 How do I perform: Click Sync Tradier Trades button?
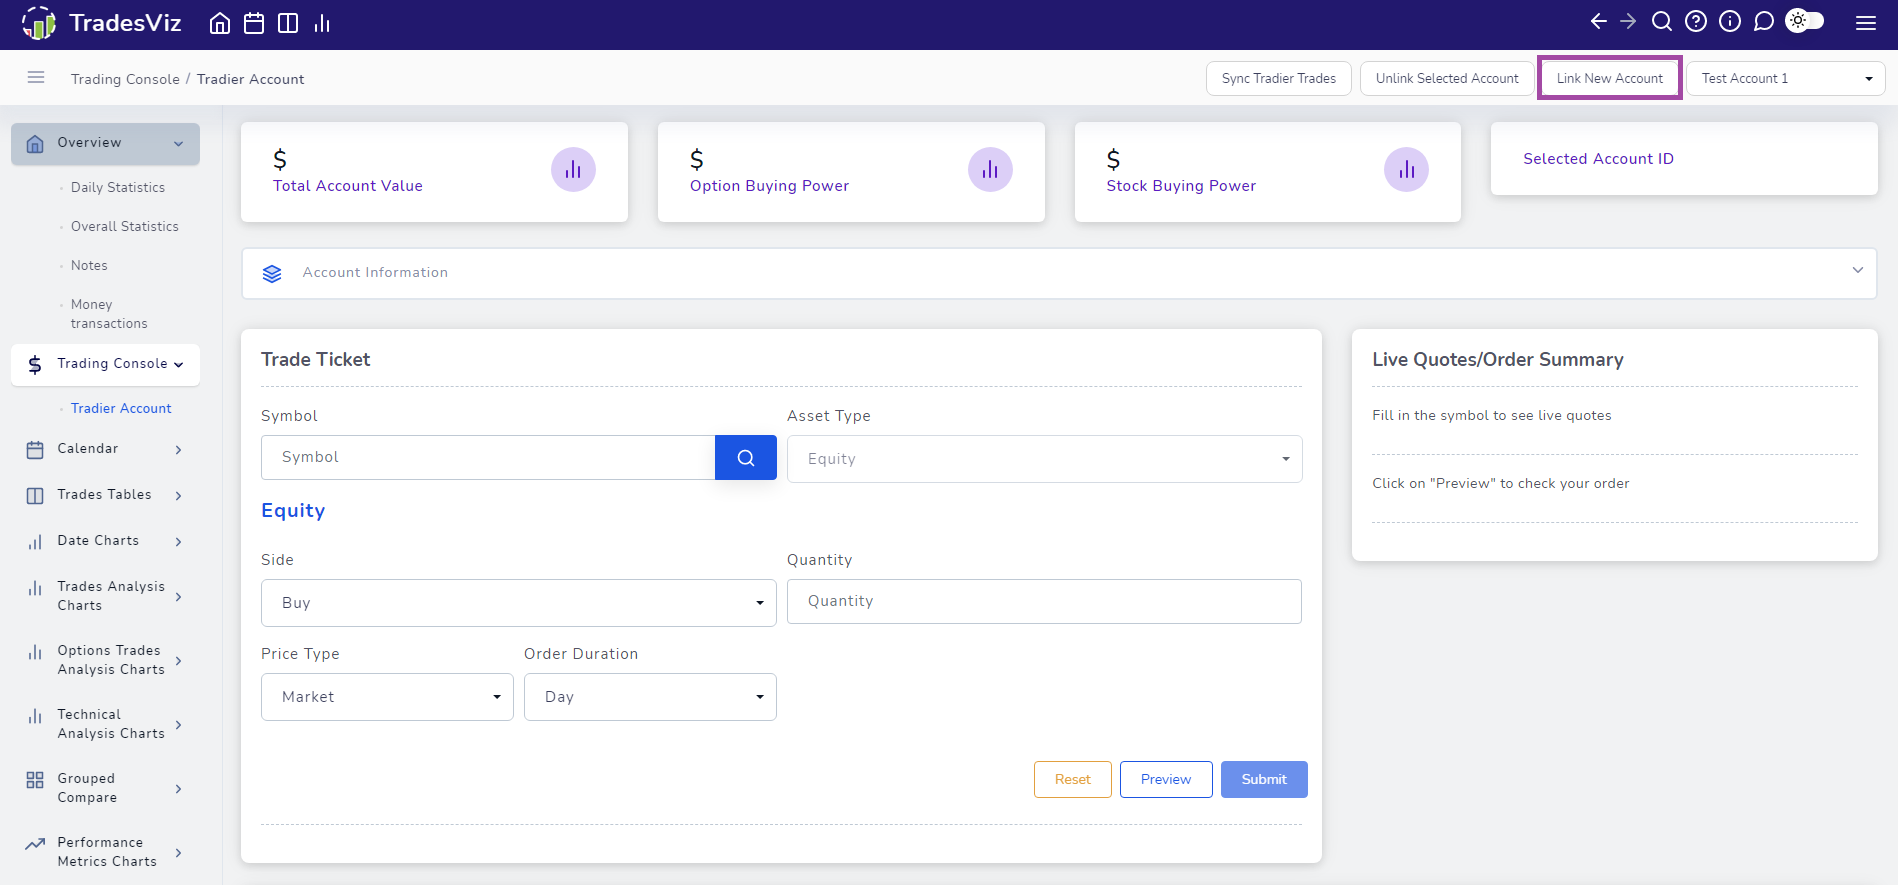click(x=1278, y=78)
